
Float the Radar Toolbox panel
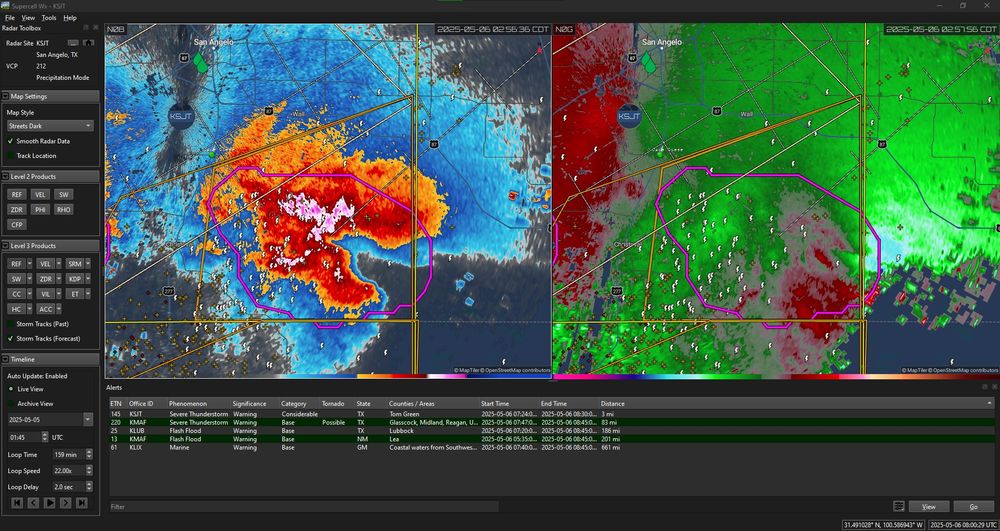[x=87, y=28]
